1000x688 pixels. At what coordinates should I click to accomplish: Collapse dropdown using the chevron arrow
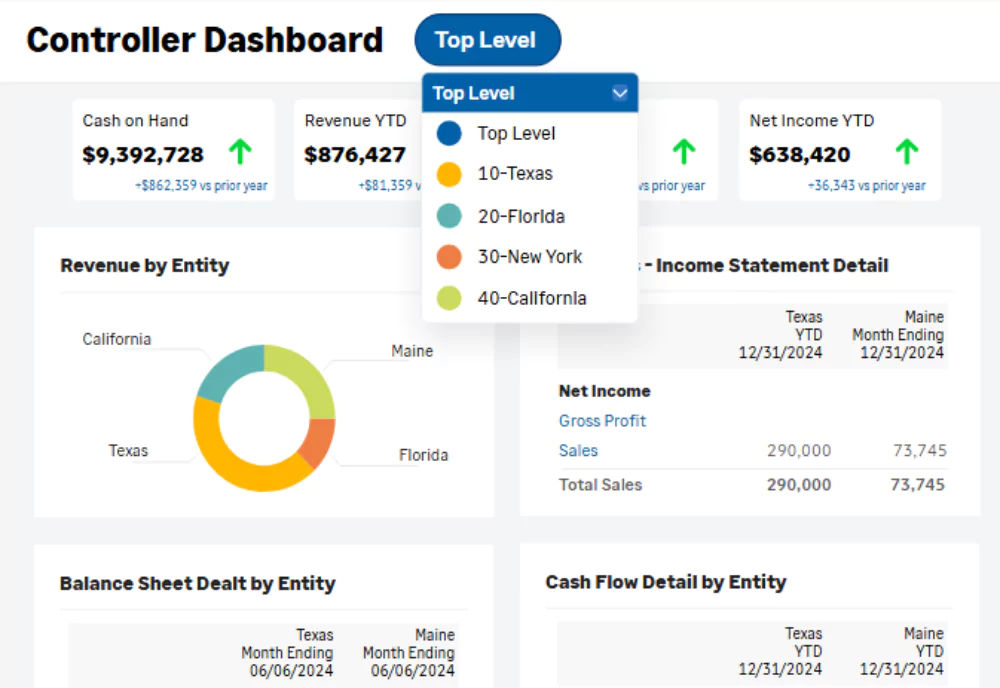tap(620, 93)
